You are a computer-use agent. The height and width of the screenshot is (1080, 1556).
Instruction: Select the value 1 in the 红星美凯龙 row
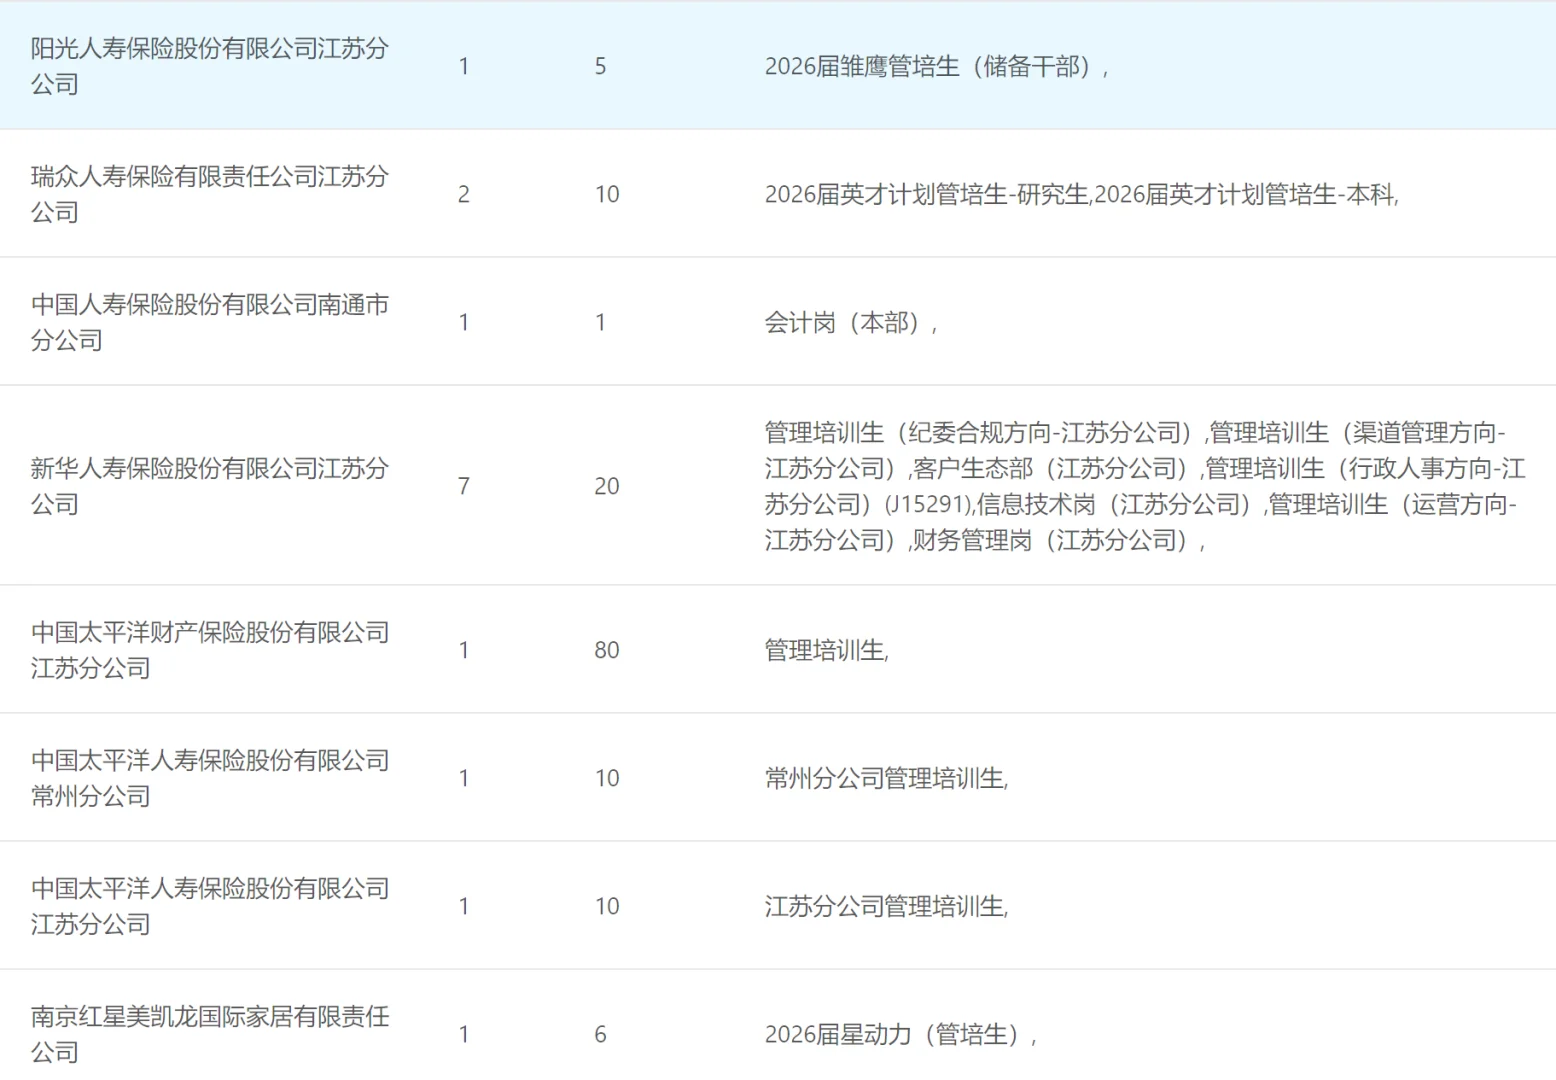point(464,1034)
